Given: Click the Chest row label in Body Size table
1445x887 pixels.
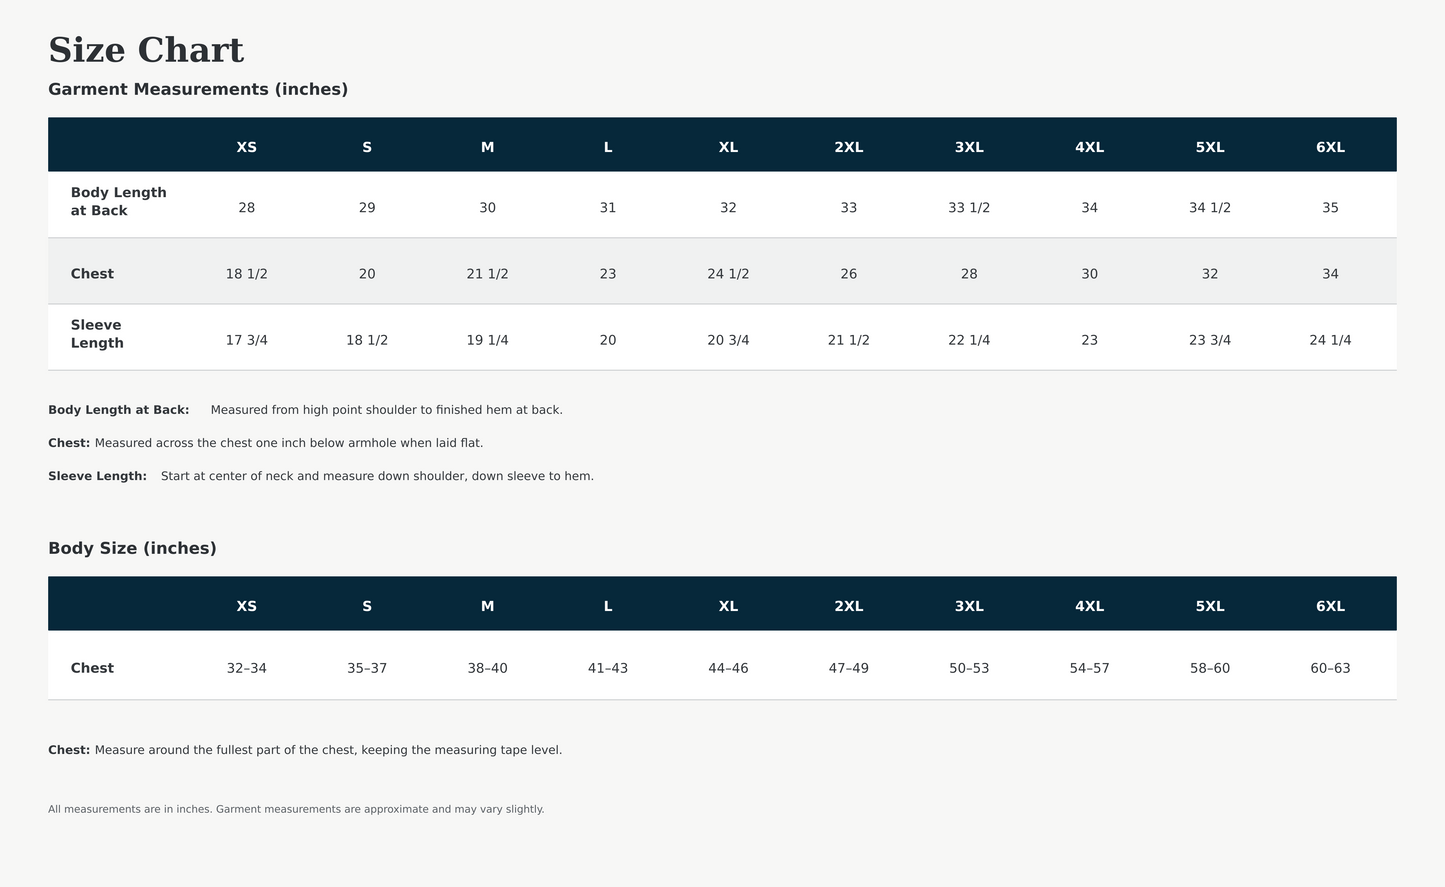Looking at the screenshot, I should [x=92, y=668].
